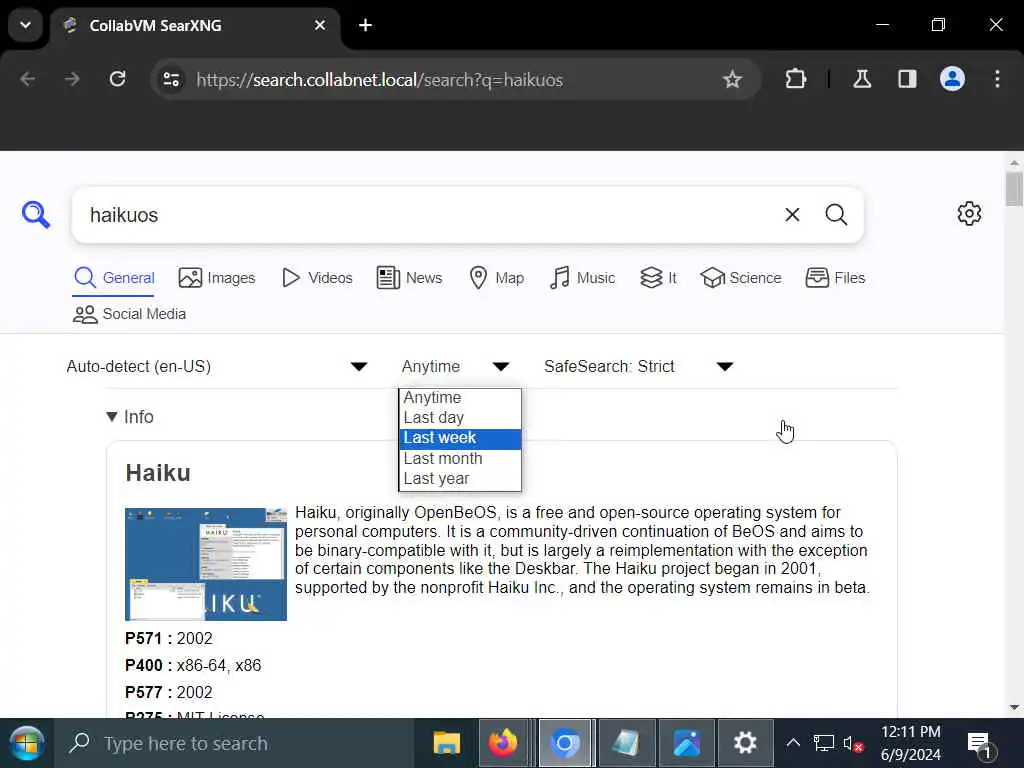Open language dropdown Auto-detect (en-US)
This screenshot has height=768, width=1024.
click(217, 366)
